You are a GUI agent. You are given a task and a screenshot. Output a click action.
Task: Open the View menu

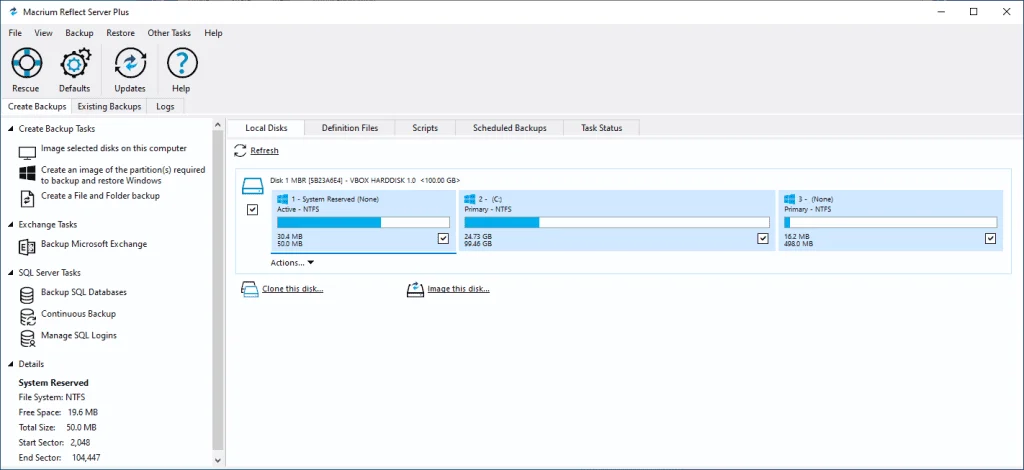coord(44,33)
